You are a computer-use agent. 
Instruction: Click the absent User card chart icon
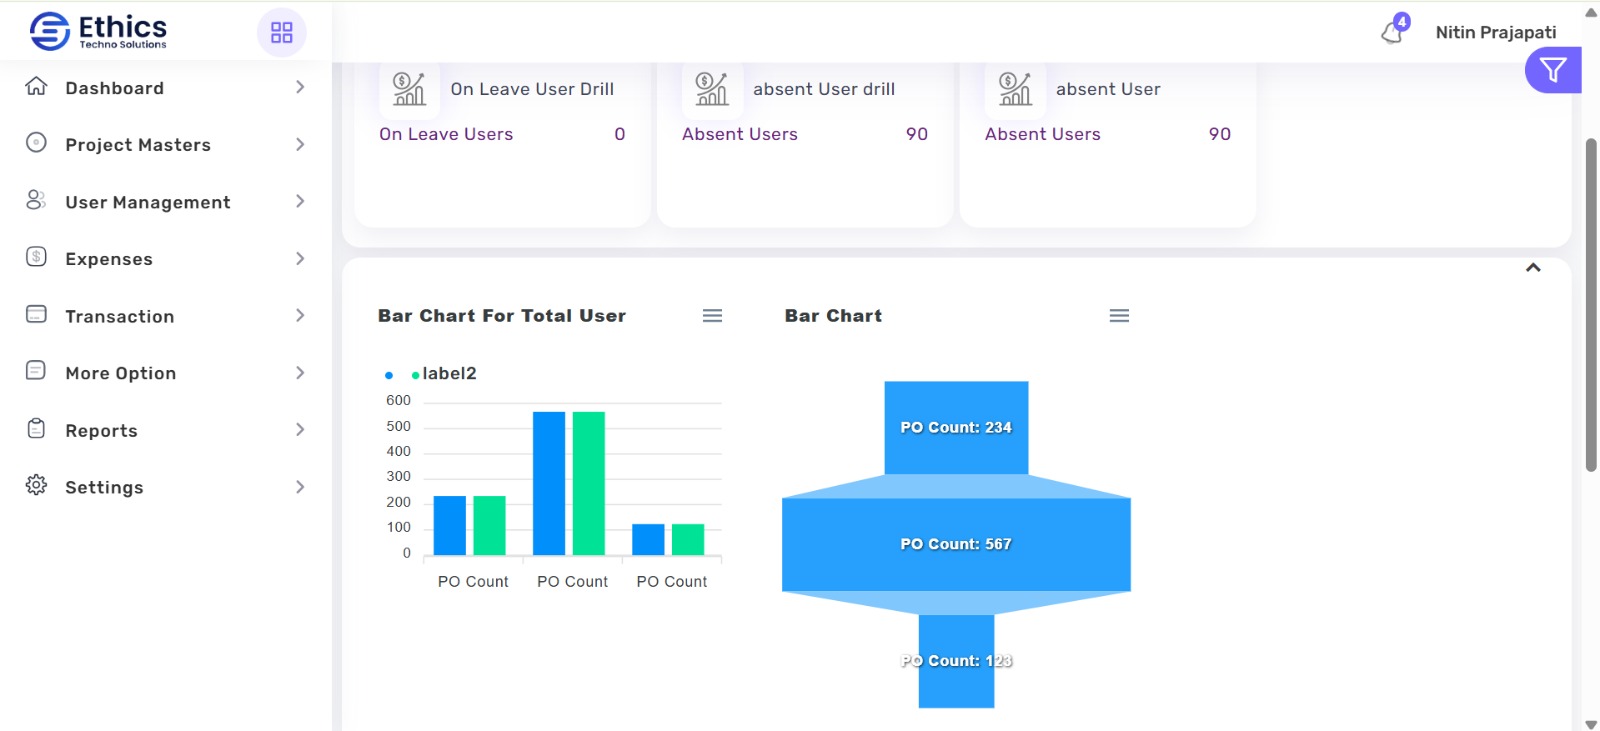point(1015,89)
